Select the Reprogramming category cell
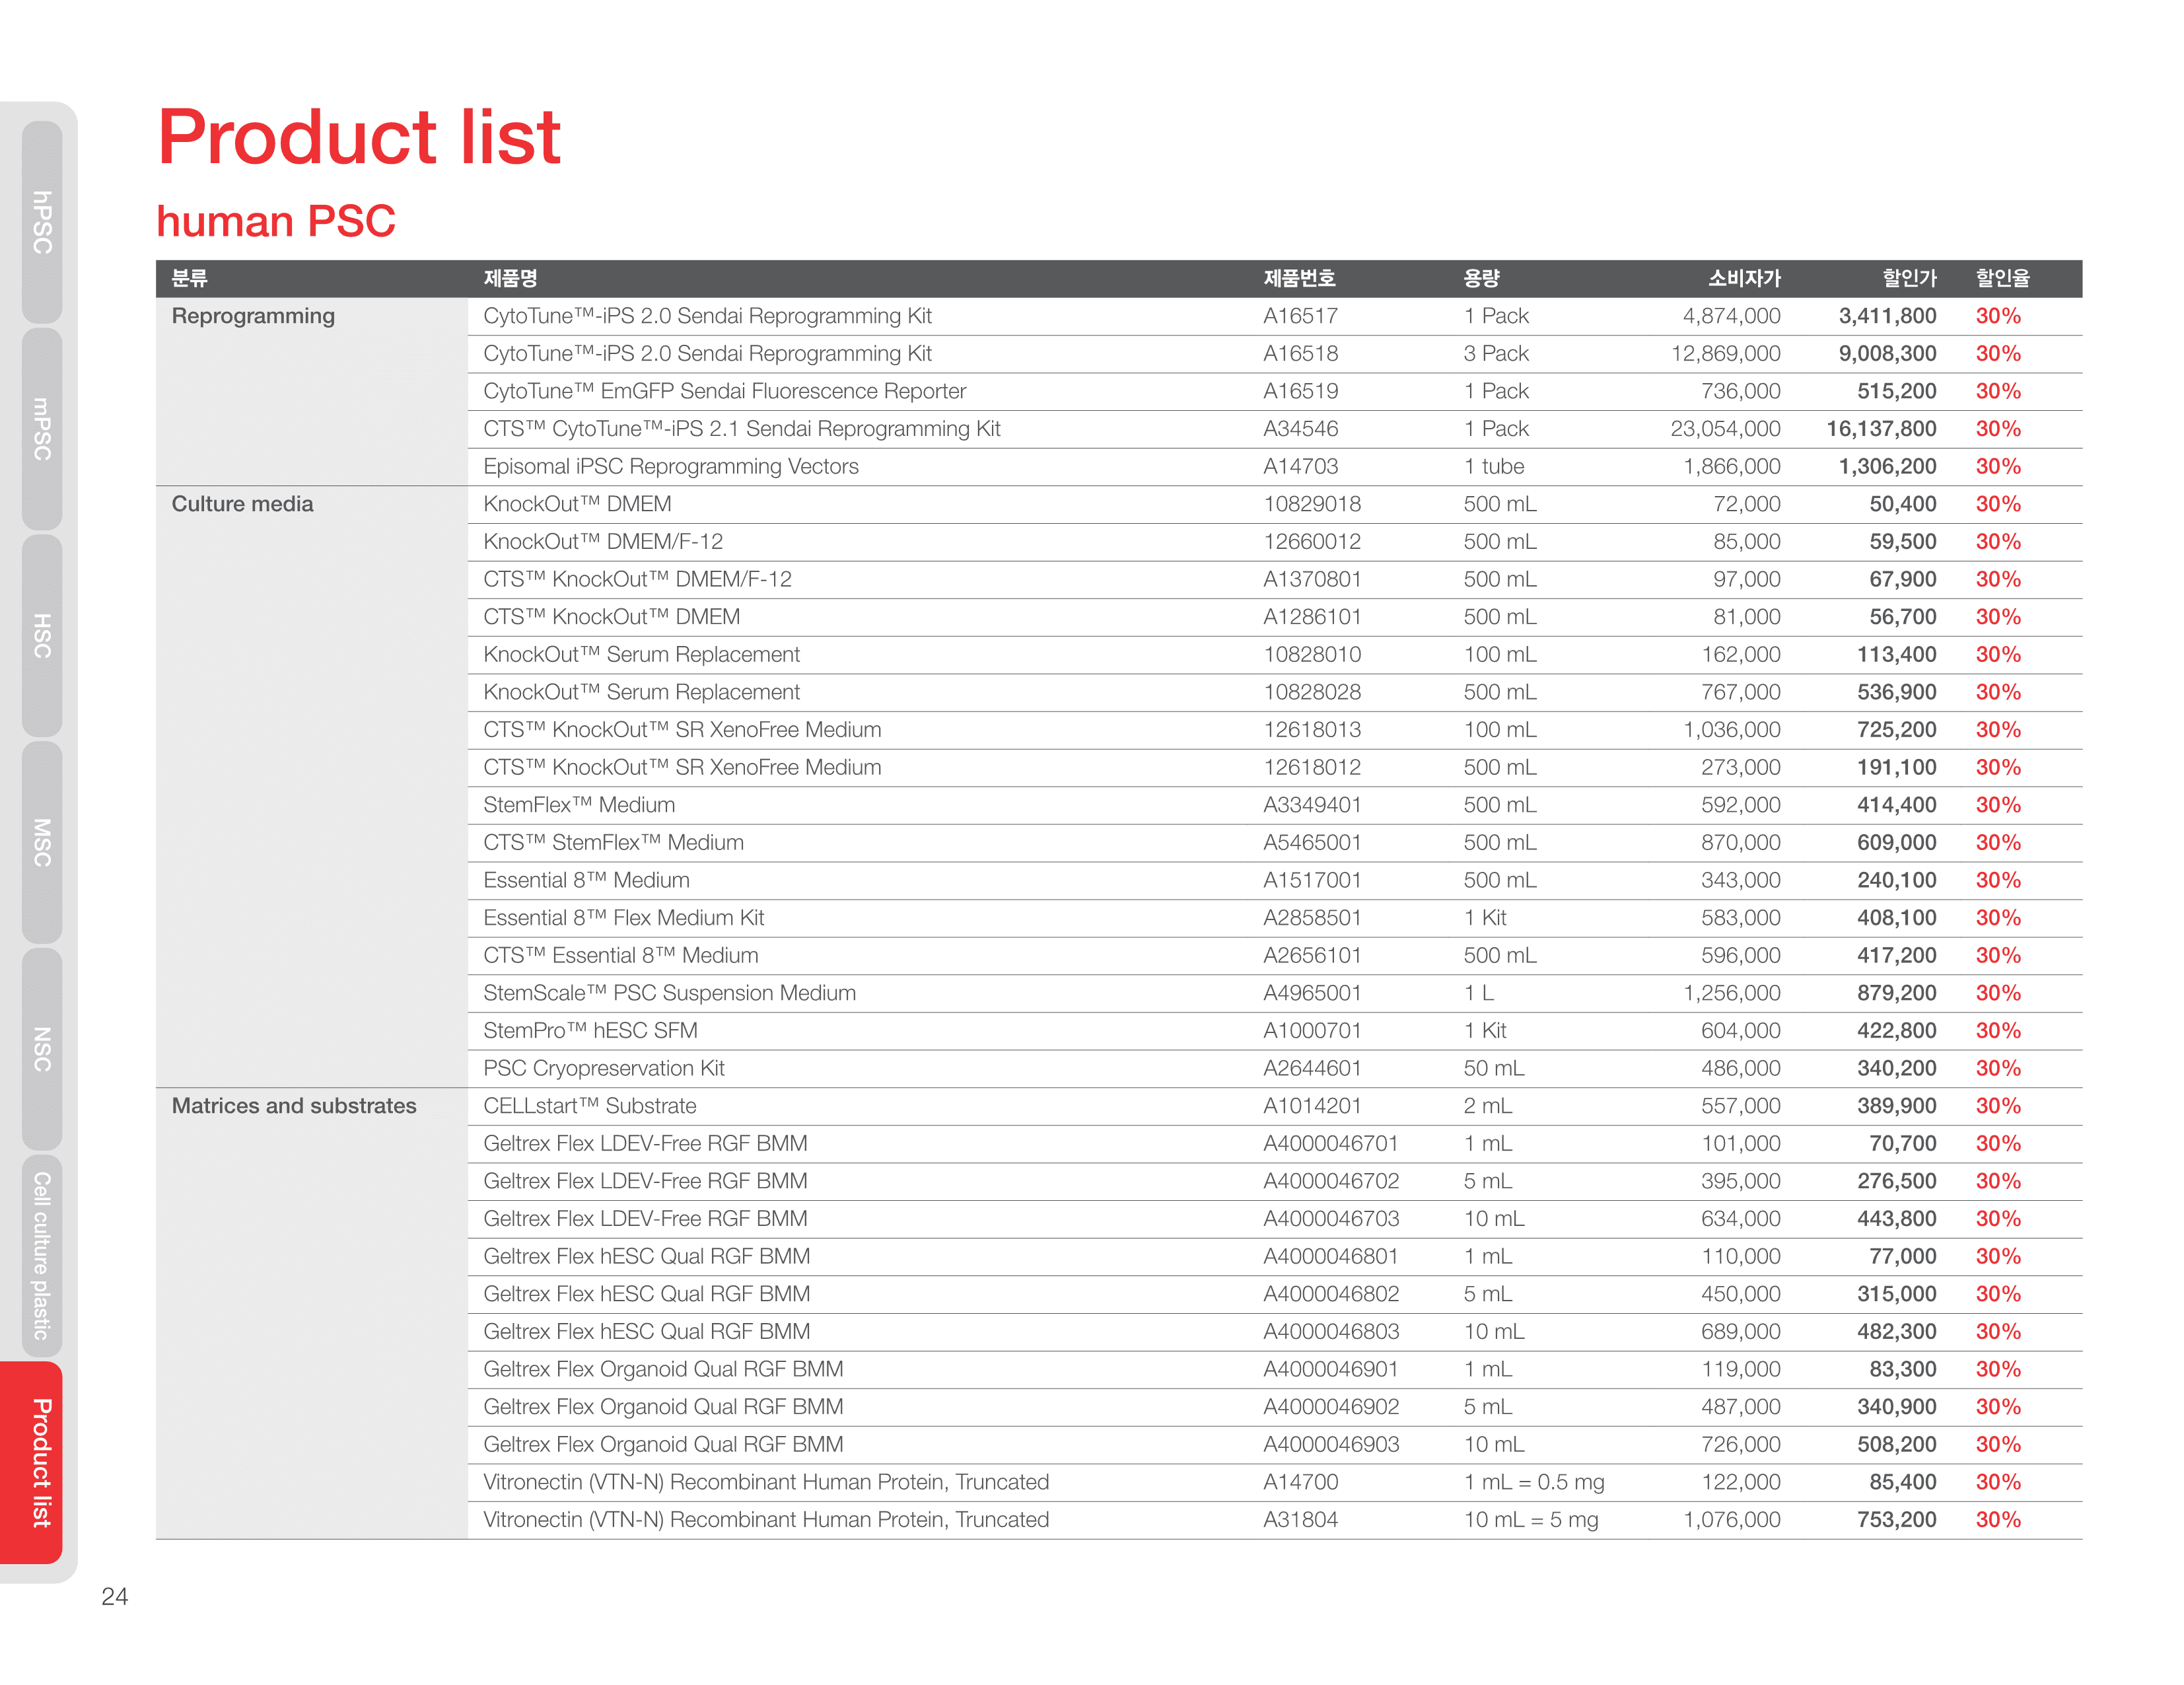Viewport: 2184px width, 1685px height. [x=253, y=316]
